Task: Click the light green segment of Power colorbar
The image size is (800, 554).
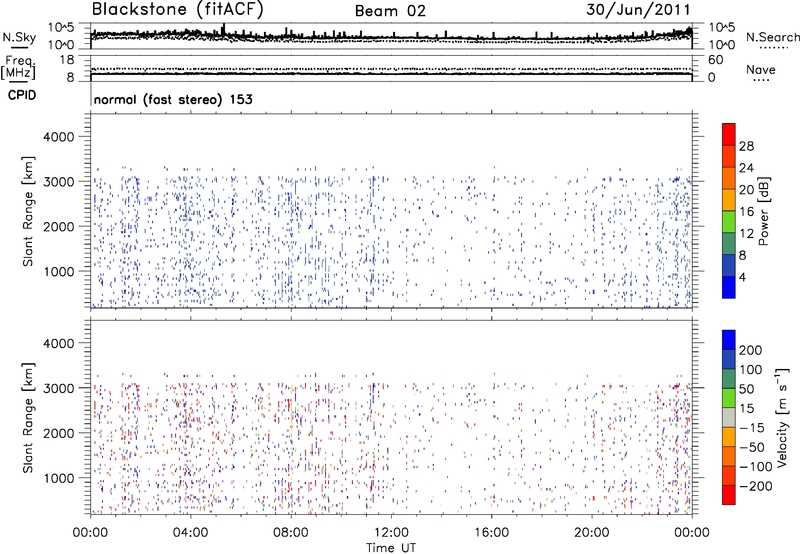Action: pyautogui.click(x=729, y=221)
